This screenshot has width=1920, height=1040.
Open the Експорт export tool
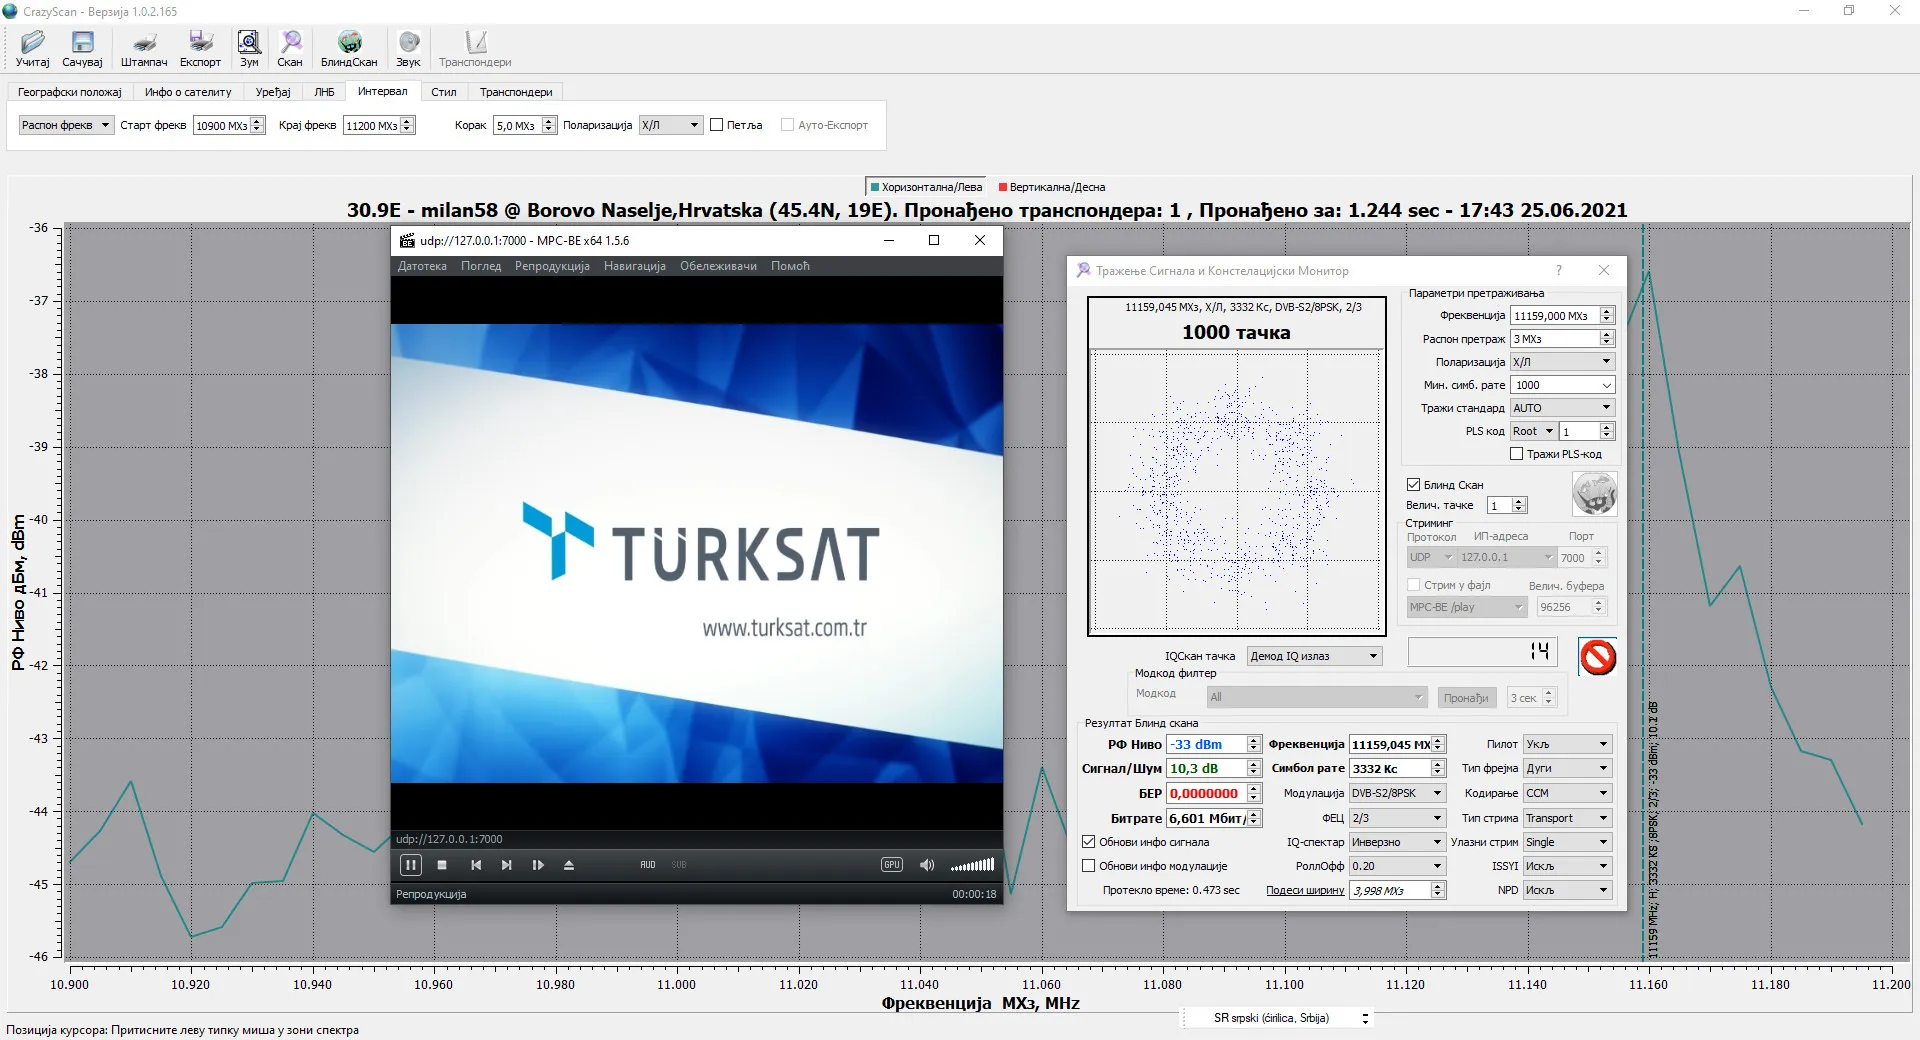point(200,47)
